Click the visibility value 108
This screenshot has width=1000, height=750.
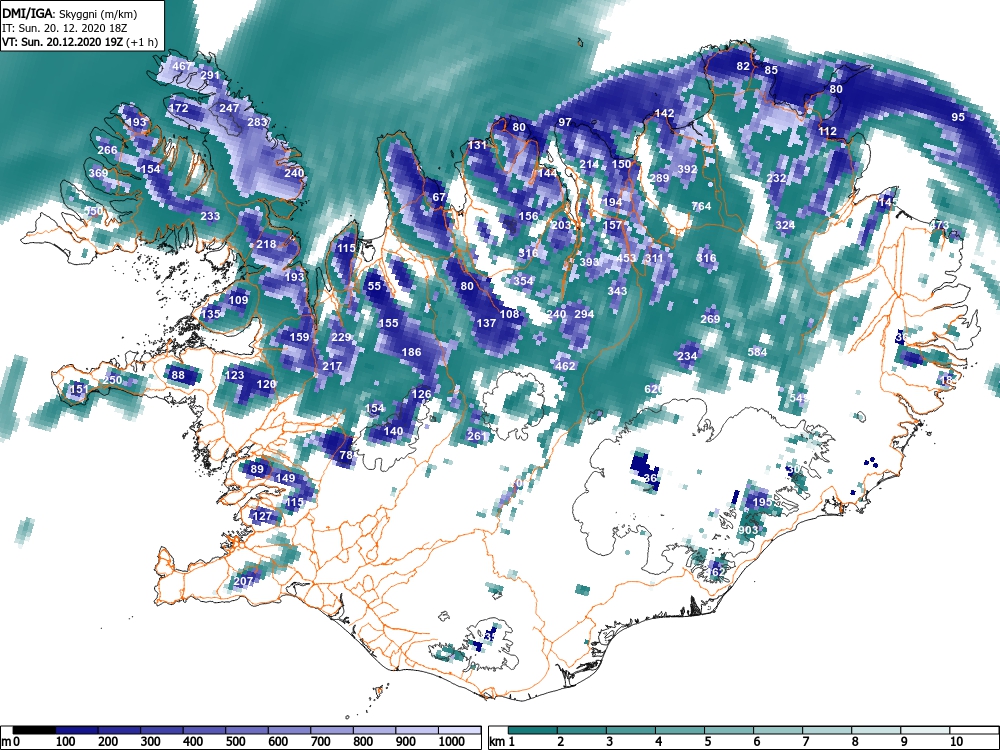509,314
